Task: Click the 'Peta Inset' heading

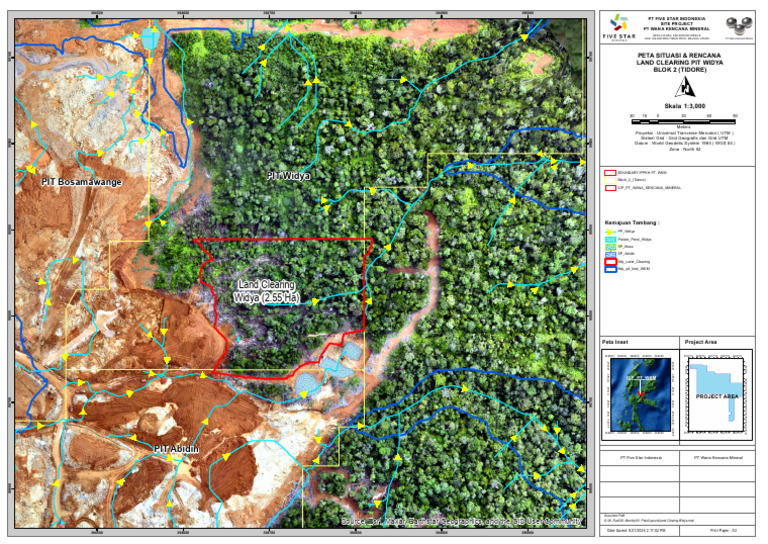Action: click(615, 342)
